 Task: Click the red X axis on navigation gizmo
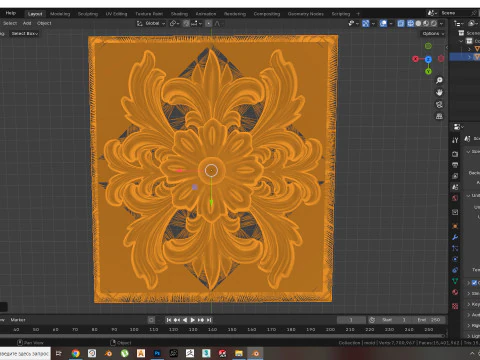(x=415, y=59)
